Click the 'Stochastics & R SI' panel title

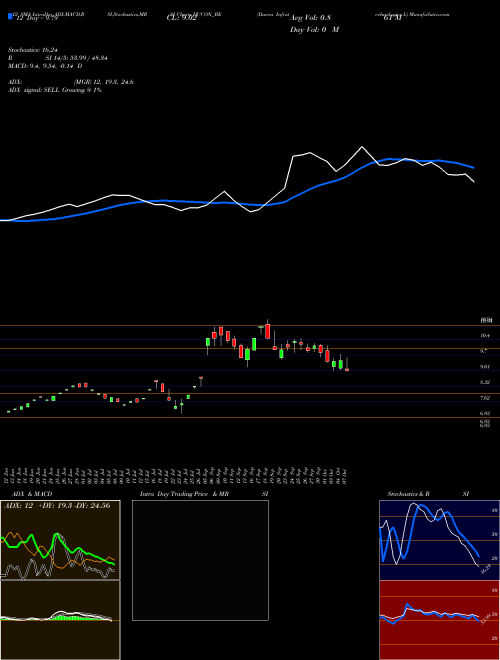coord(428,494)
